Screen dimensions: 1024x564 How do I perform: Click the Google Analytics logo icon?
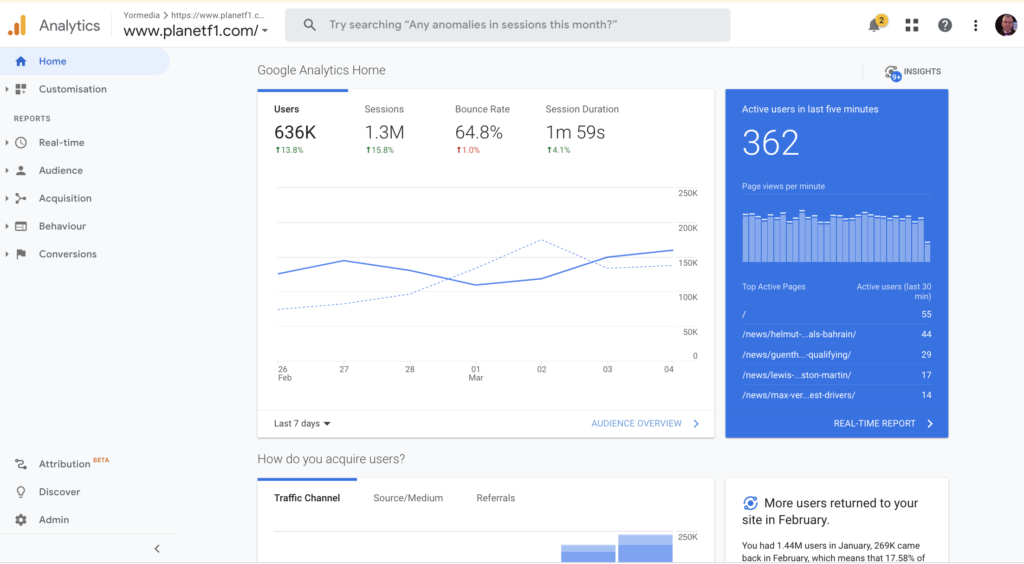pyautogui.click(x=17, y=25)
